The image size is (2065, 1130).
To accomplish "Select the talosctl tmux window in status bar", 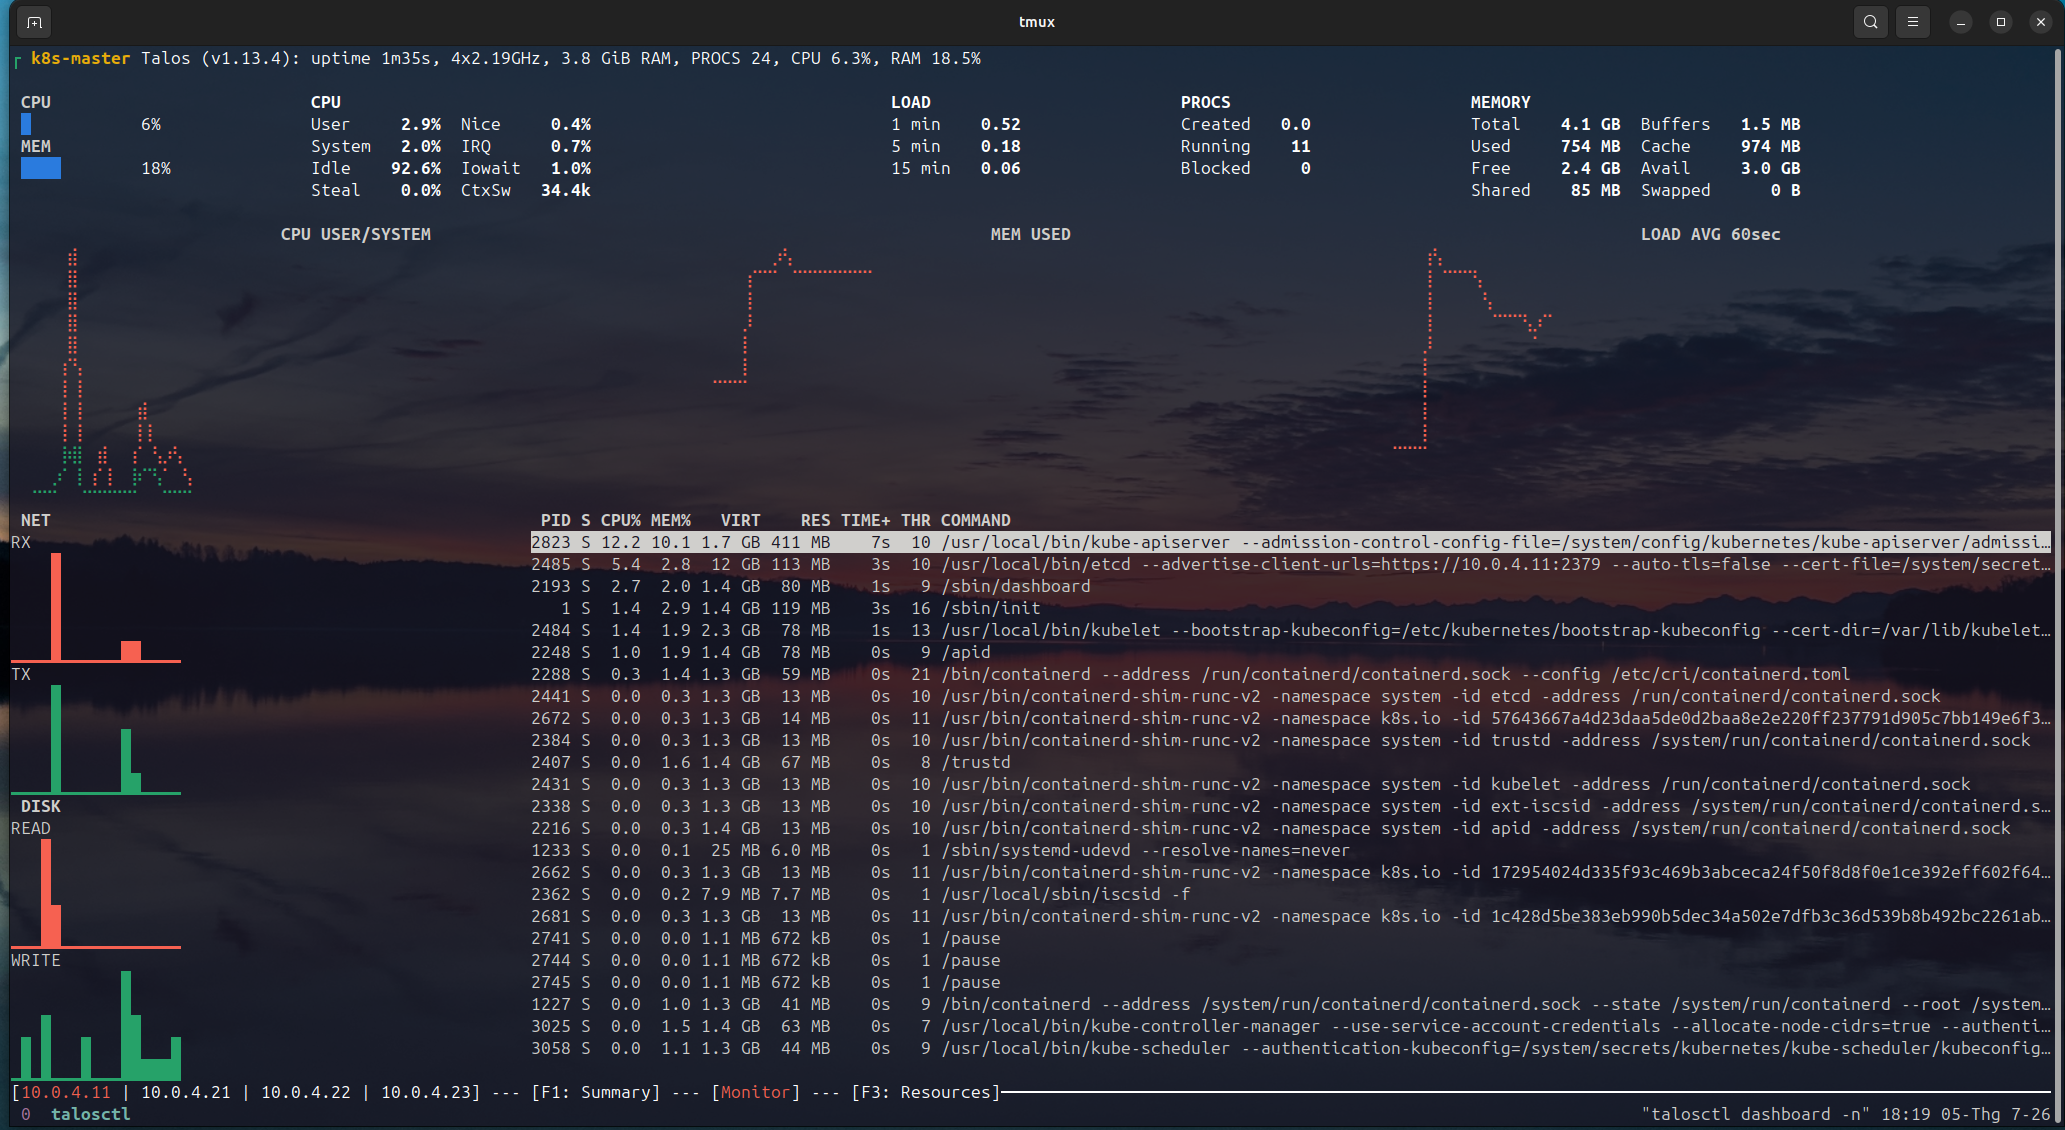I will tap(90, 1114).
